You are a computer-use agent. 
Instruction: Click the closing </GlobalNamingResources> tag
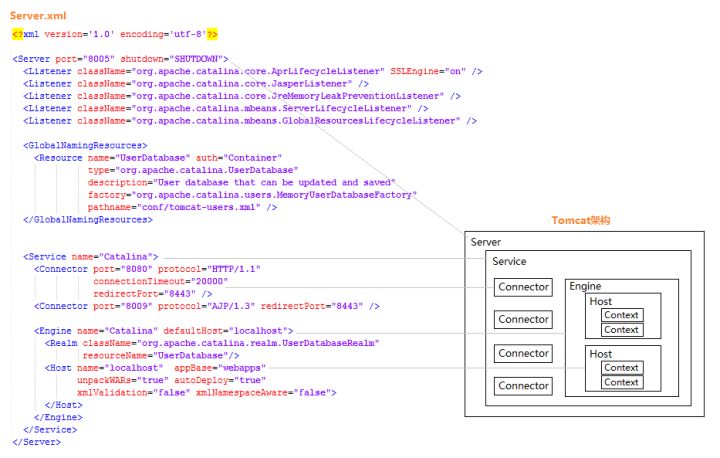tap(88, 220)
